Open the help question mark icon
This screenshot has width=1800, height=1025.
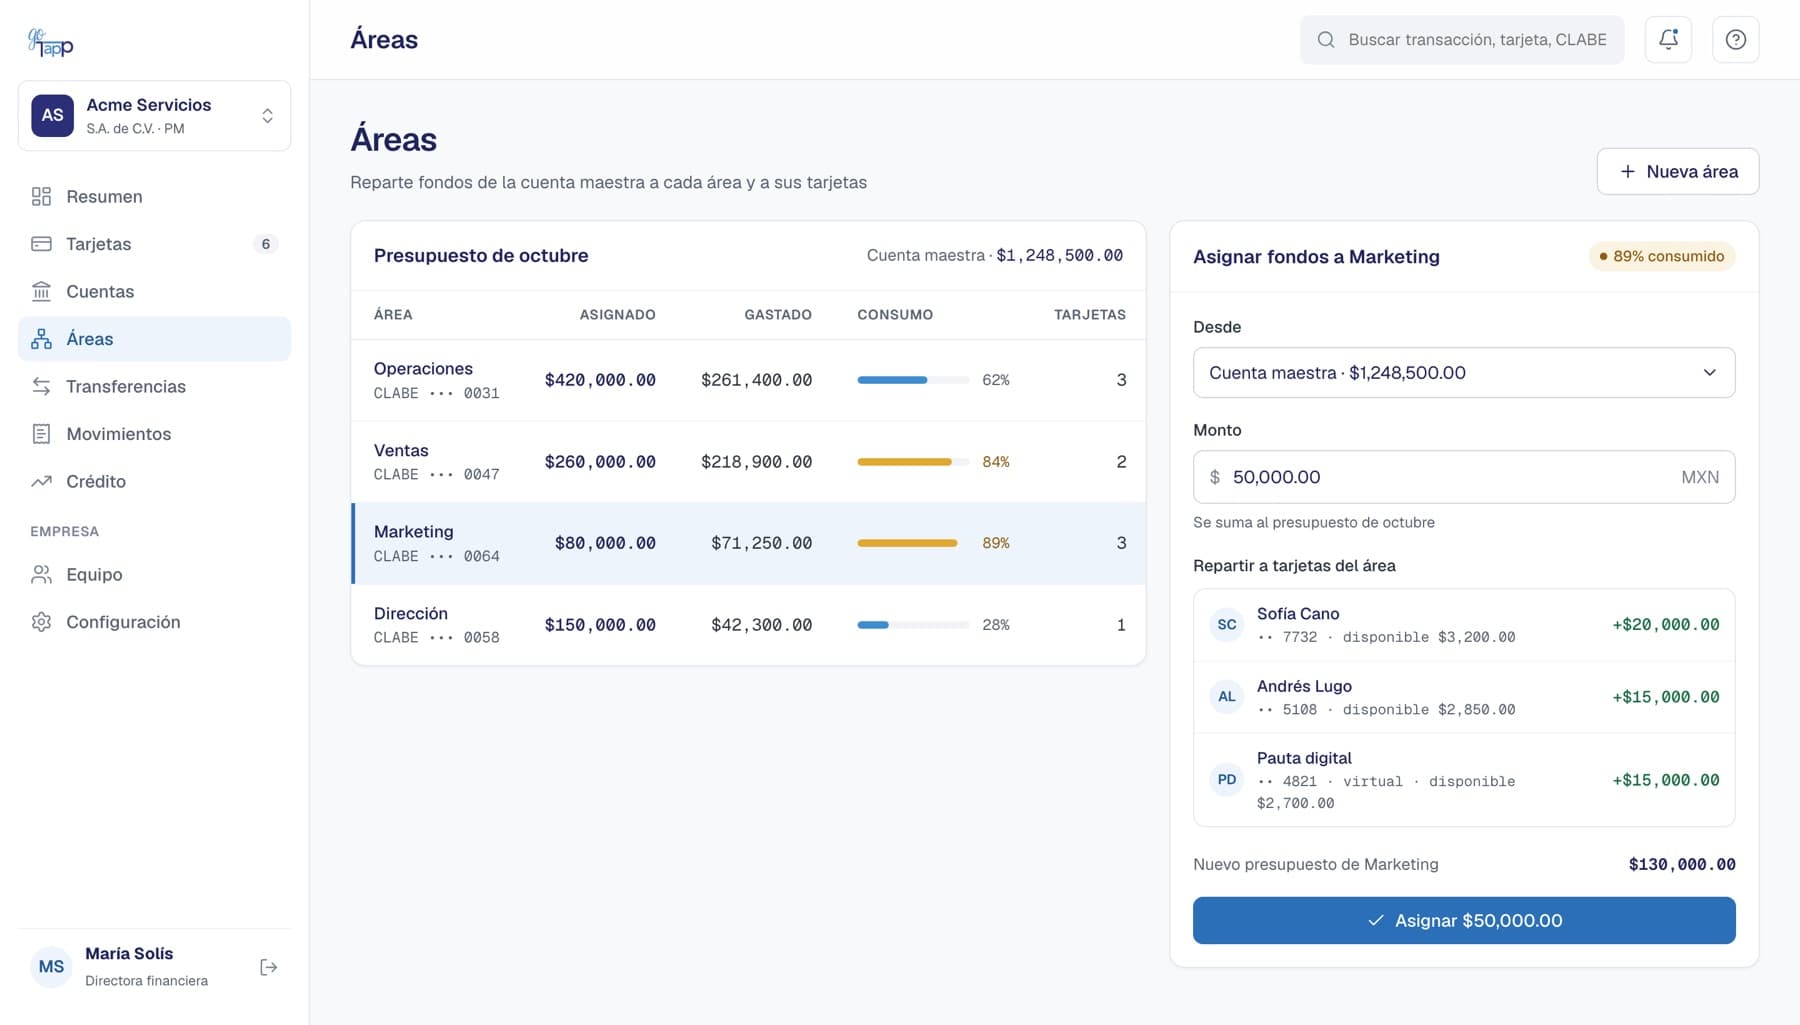pyautogui.click(x=1735, y=40)
